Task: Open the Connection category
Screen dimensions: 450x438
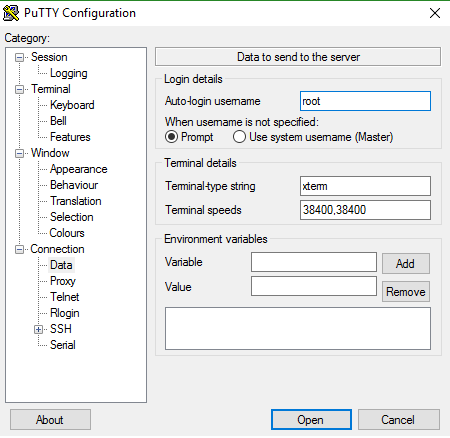Action: (57, 249)
